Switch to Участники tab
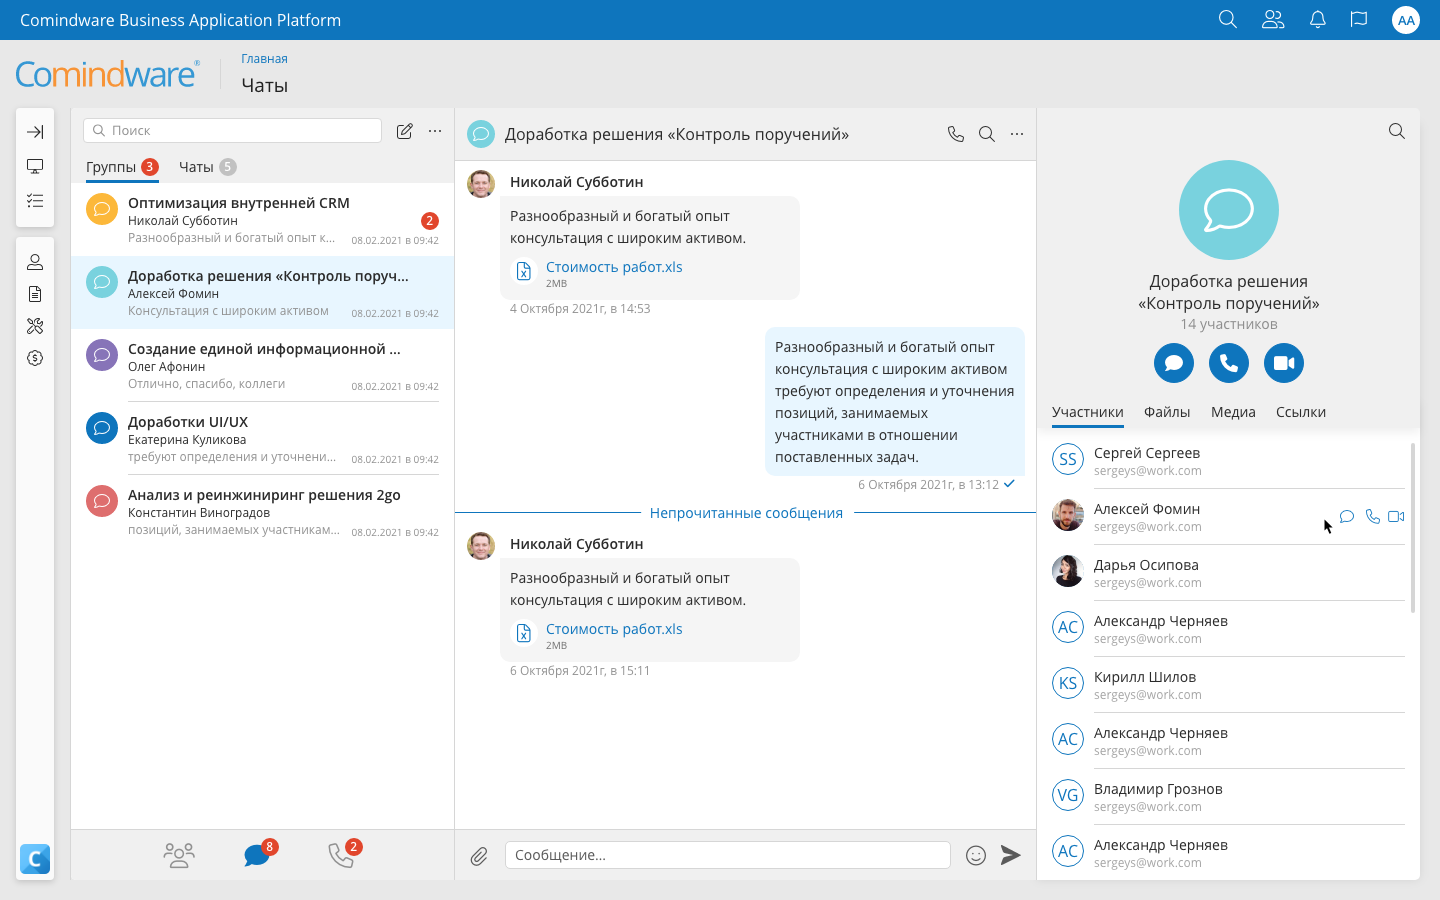This screenshot has width=1440, height=900. pyautogui.click(x=1088, y=412)
